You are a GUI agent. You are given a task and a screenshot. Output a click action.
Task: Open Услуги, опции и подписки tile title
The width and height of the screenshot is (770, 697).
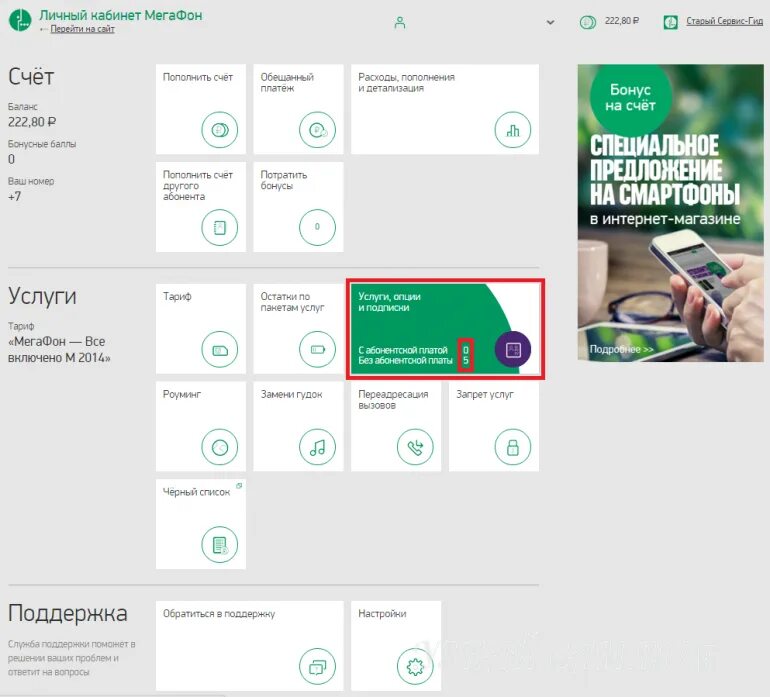coord(389,302)
